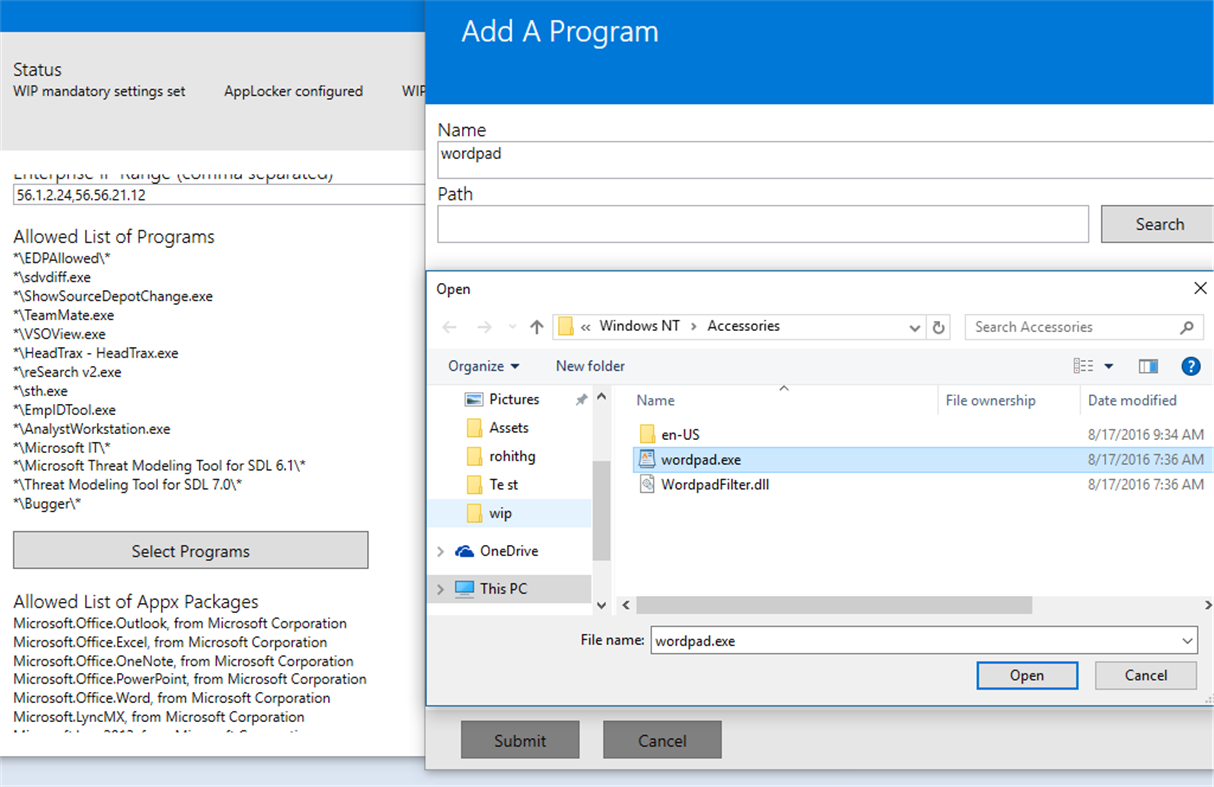Viewport: 1214px width, 787px height.
Task: Expand the OneDrive tree item
Action: click(x=440, y=550)
